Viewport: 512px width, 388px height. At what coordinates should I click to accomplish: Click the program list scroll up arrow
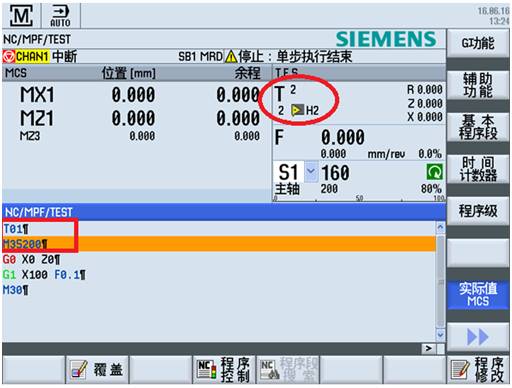440,227
